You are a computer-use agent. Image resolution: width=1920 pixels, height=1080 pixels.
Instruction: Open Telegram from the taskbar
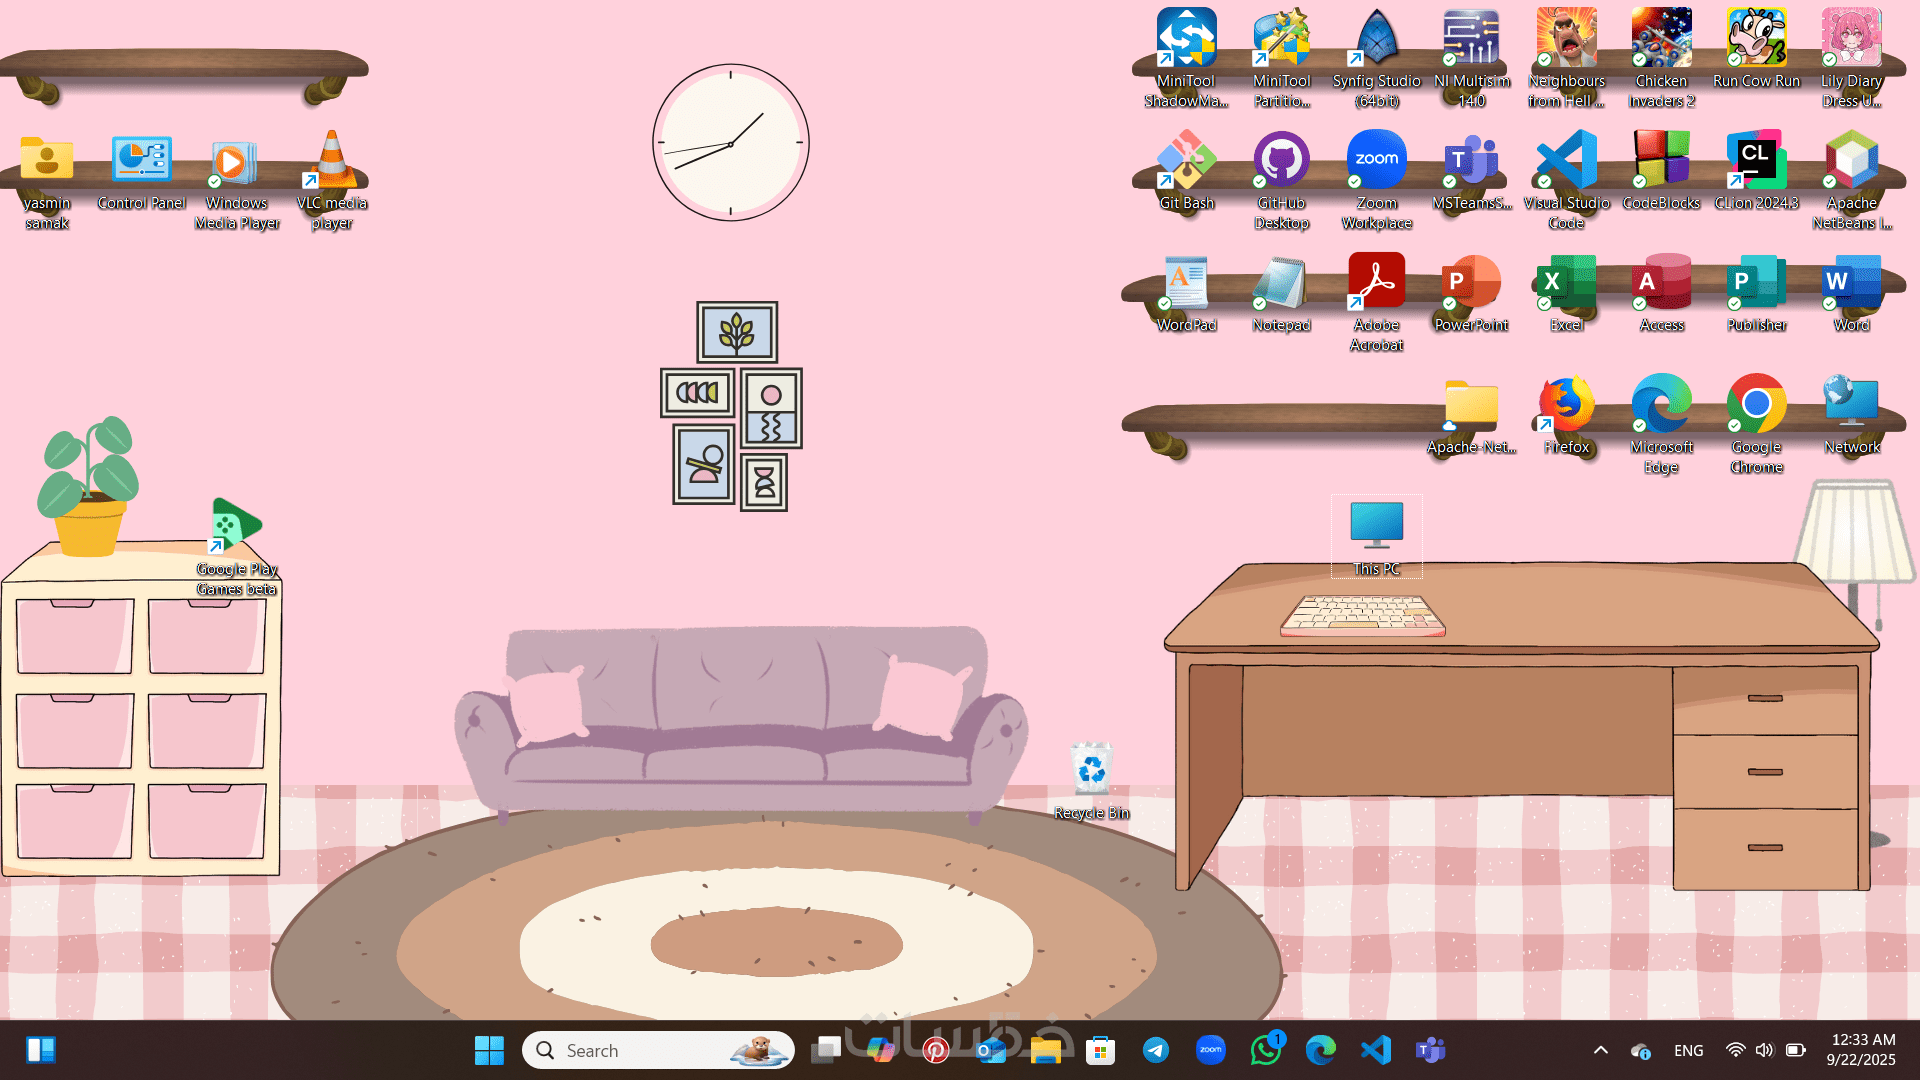(1156, 1050)
